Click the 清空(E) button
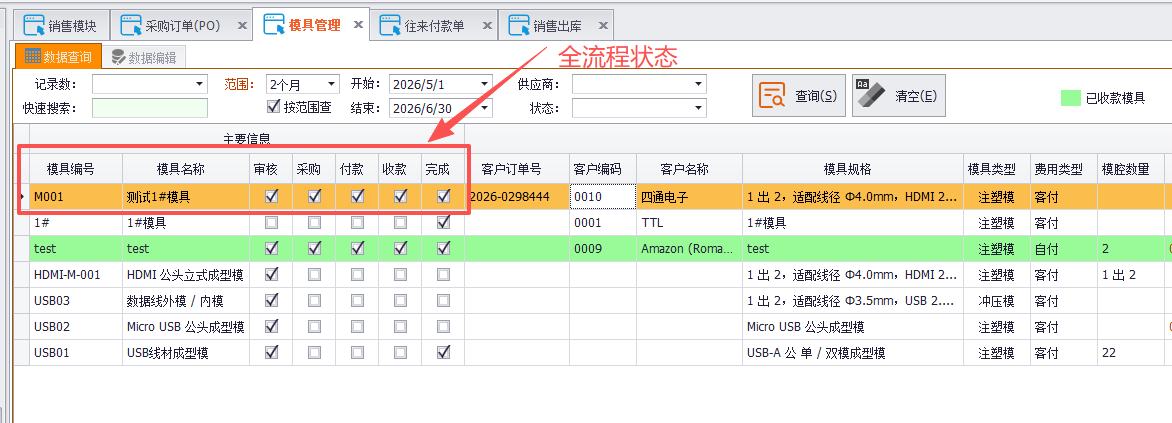 click(898, 96)
